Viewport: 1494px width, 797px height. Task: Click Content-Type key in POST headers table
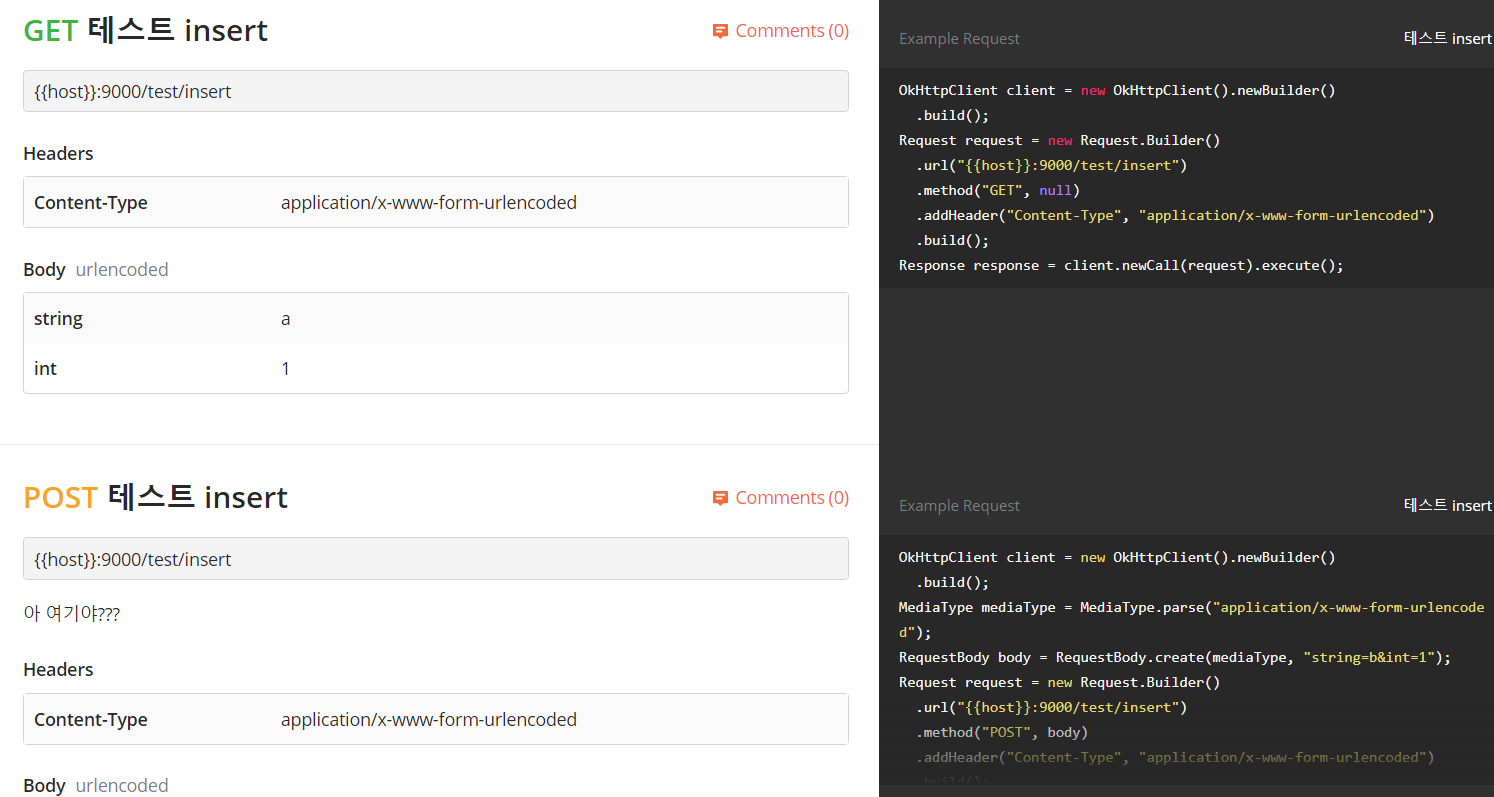pyautogui.click(x=91, y=720)
